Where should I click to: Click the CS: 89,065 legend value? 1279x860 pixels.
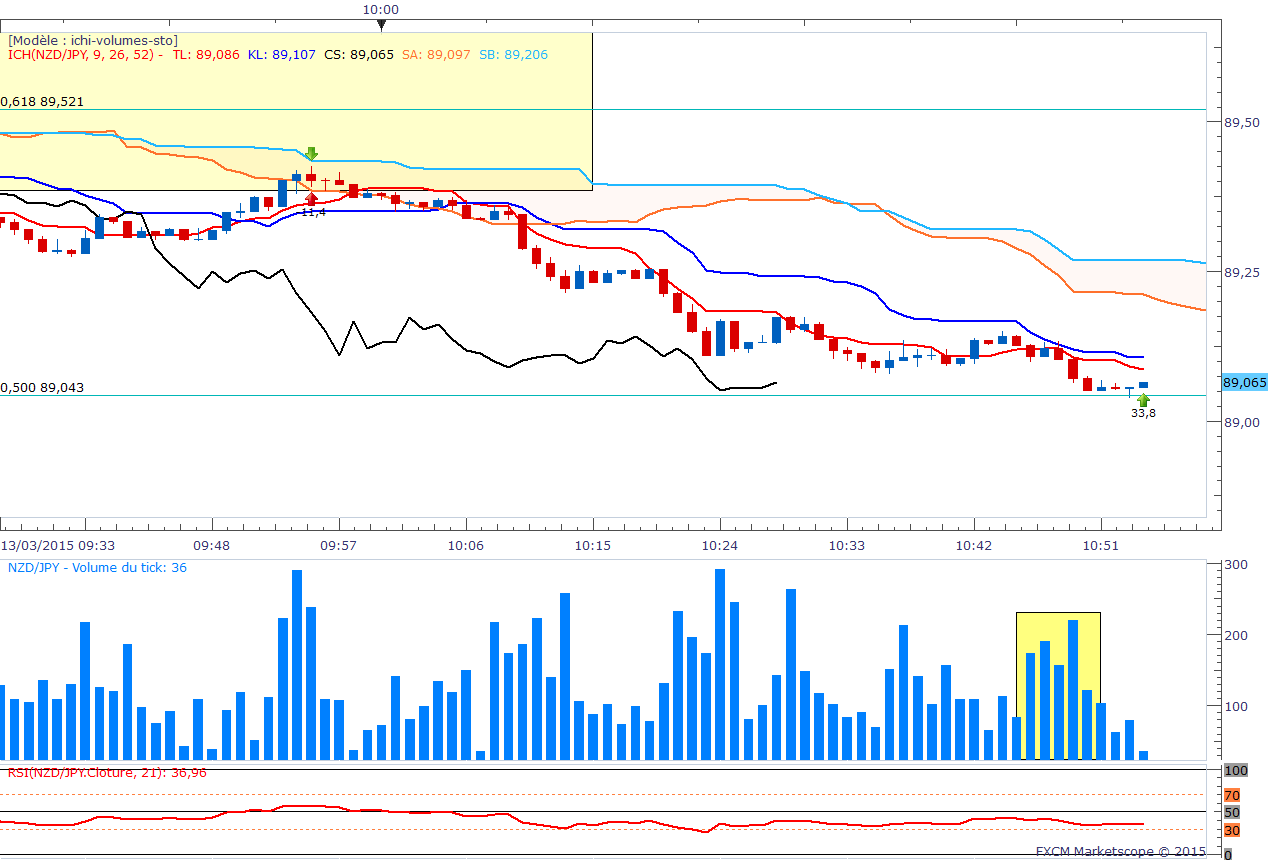[359, 55]
